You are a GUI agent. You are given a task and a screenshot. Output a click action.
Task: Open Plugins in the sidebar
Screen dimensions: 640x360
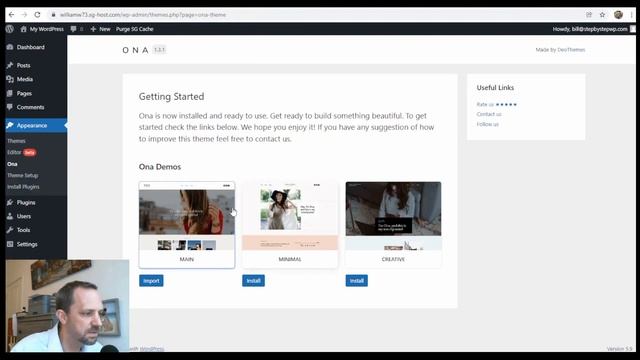tap(26, 202)
